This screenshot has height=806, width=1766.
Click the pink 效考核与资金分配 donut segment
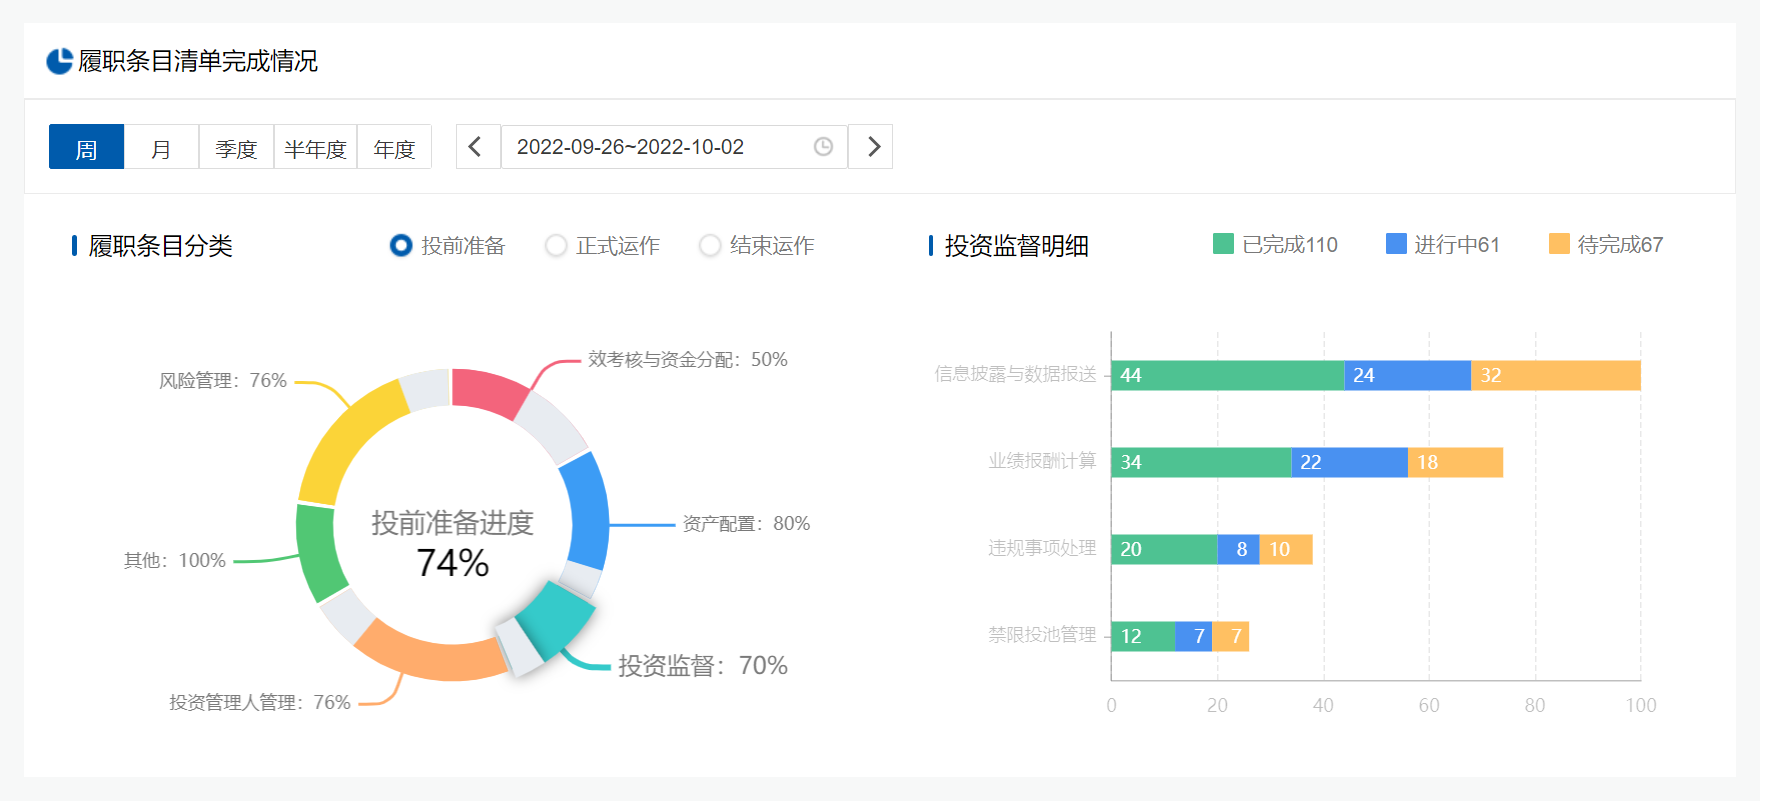[x=488, y=390]
